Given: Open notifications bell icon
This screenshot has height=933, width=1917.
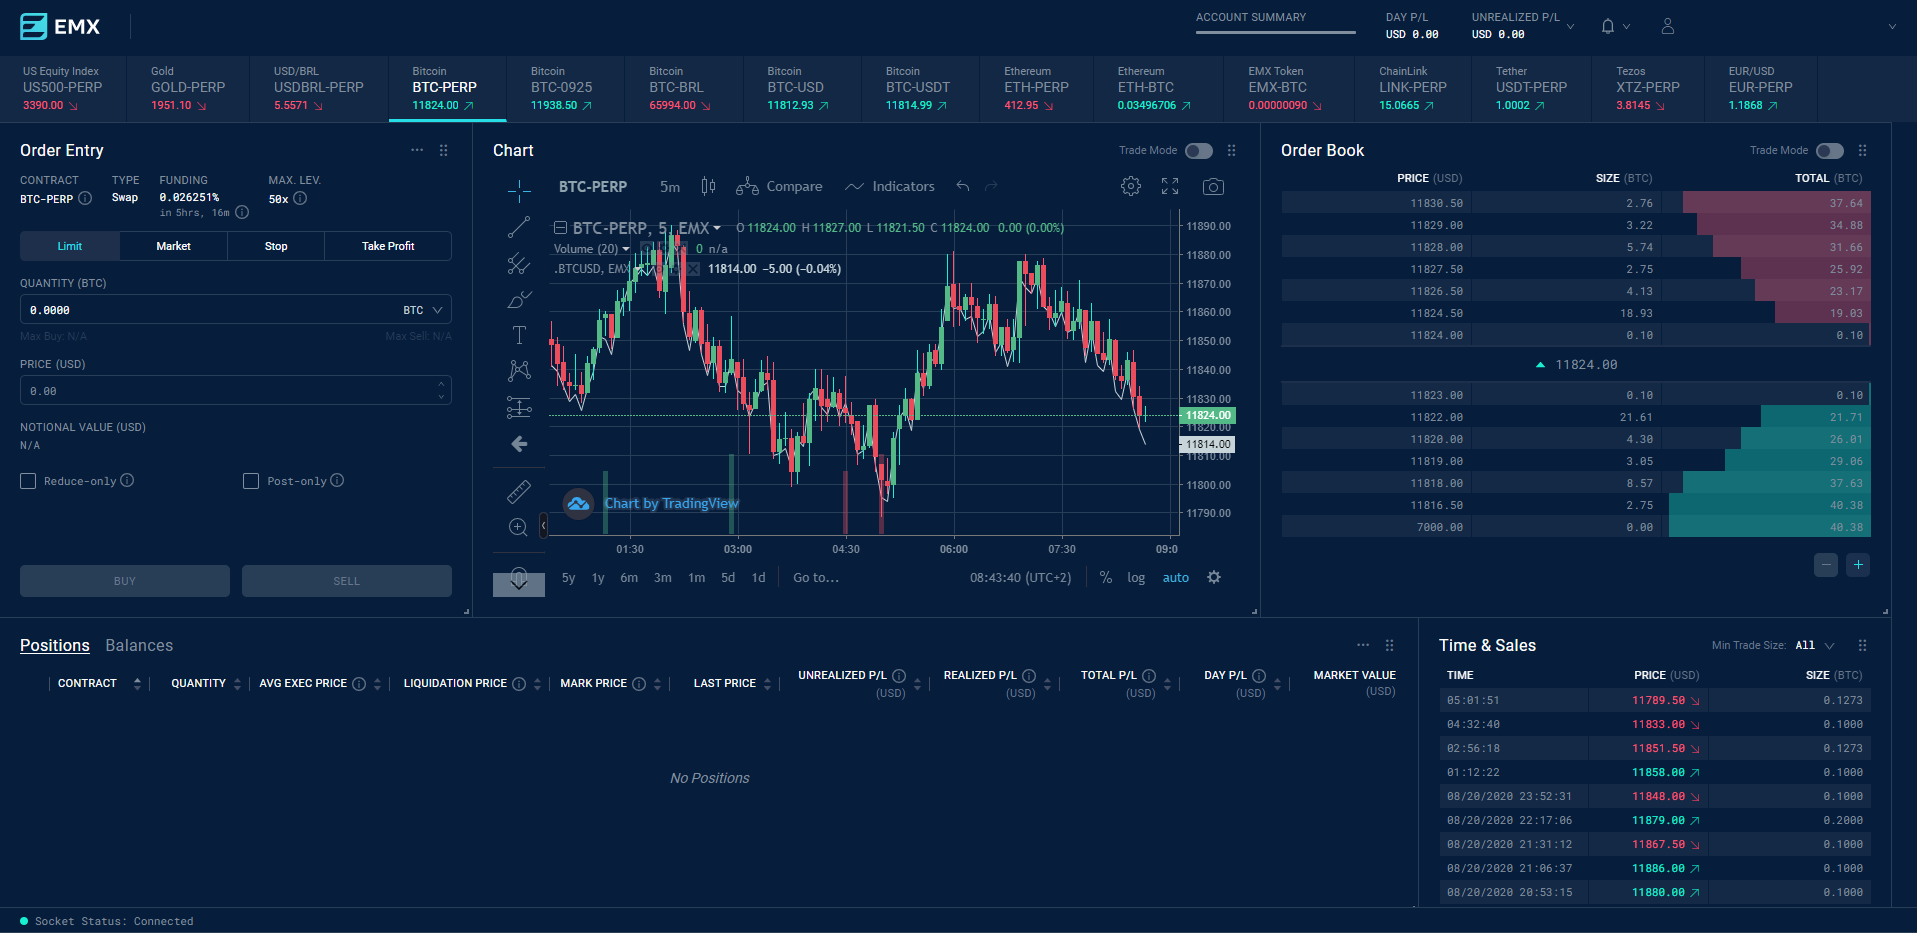Looking at the screenshot, I should coord(1607,26).
